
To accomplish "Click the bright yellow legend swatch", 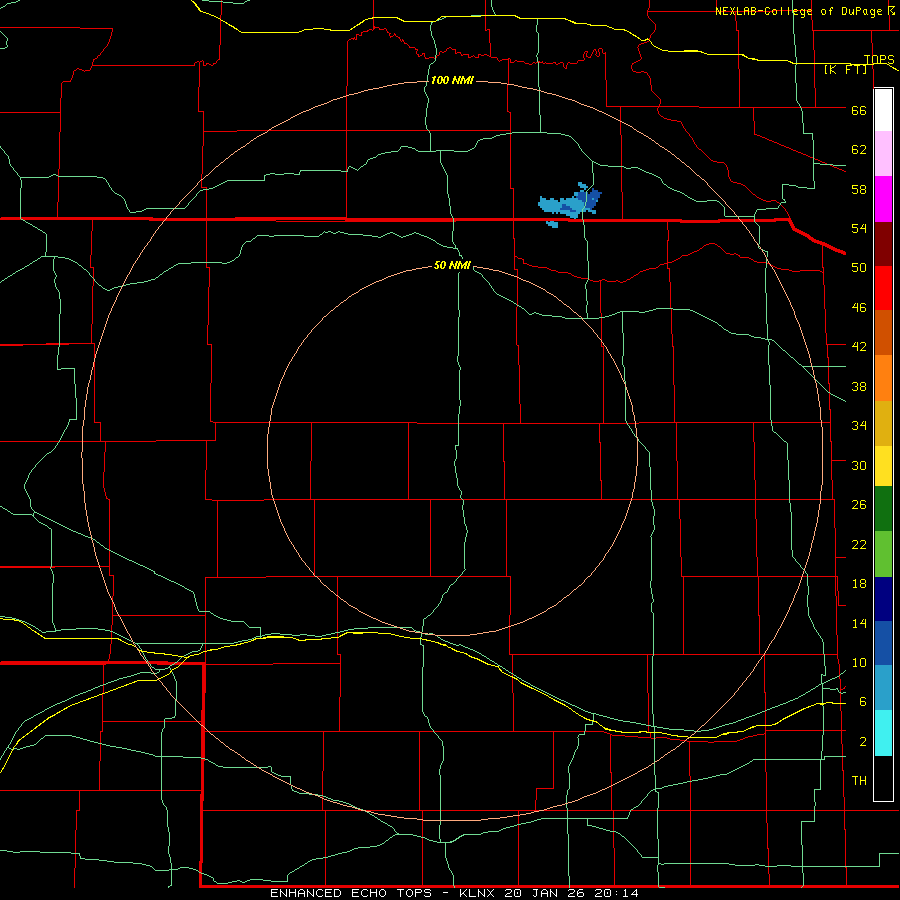I will (883, 466).
